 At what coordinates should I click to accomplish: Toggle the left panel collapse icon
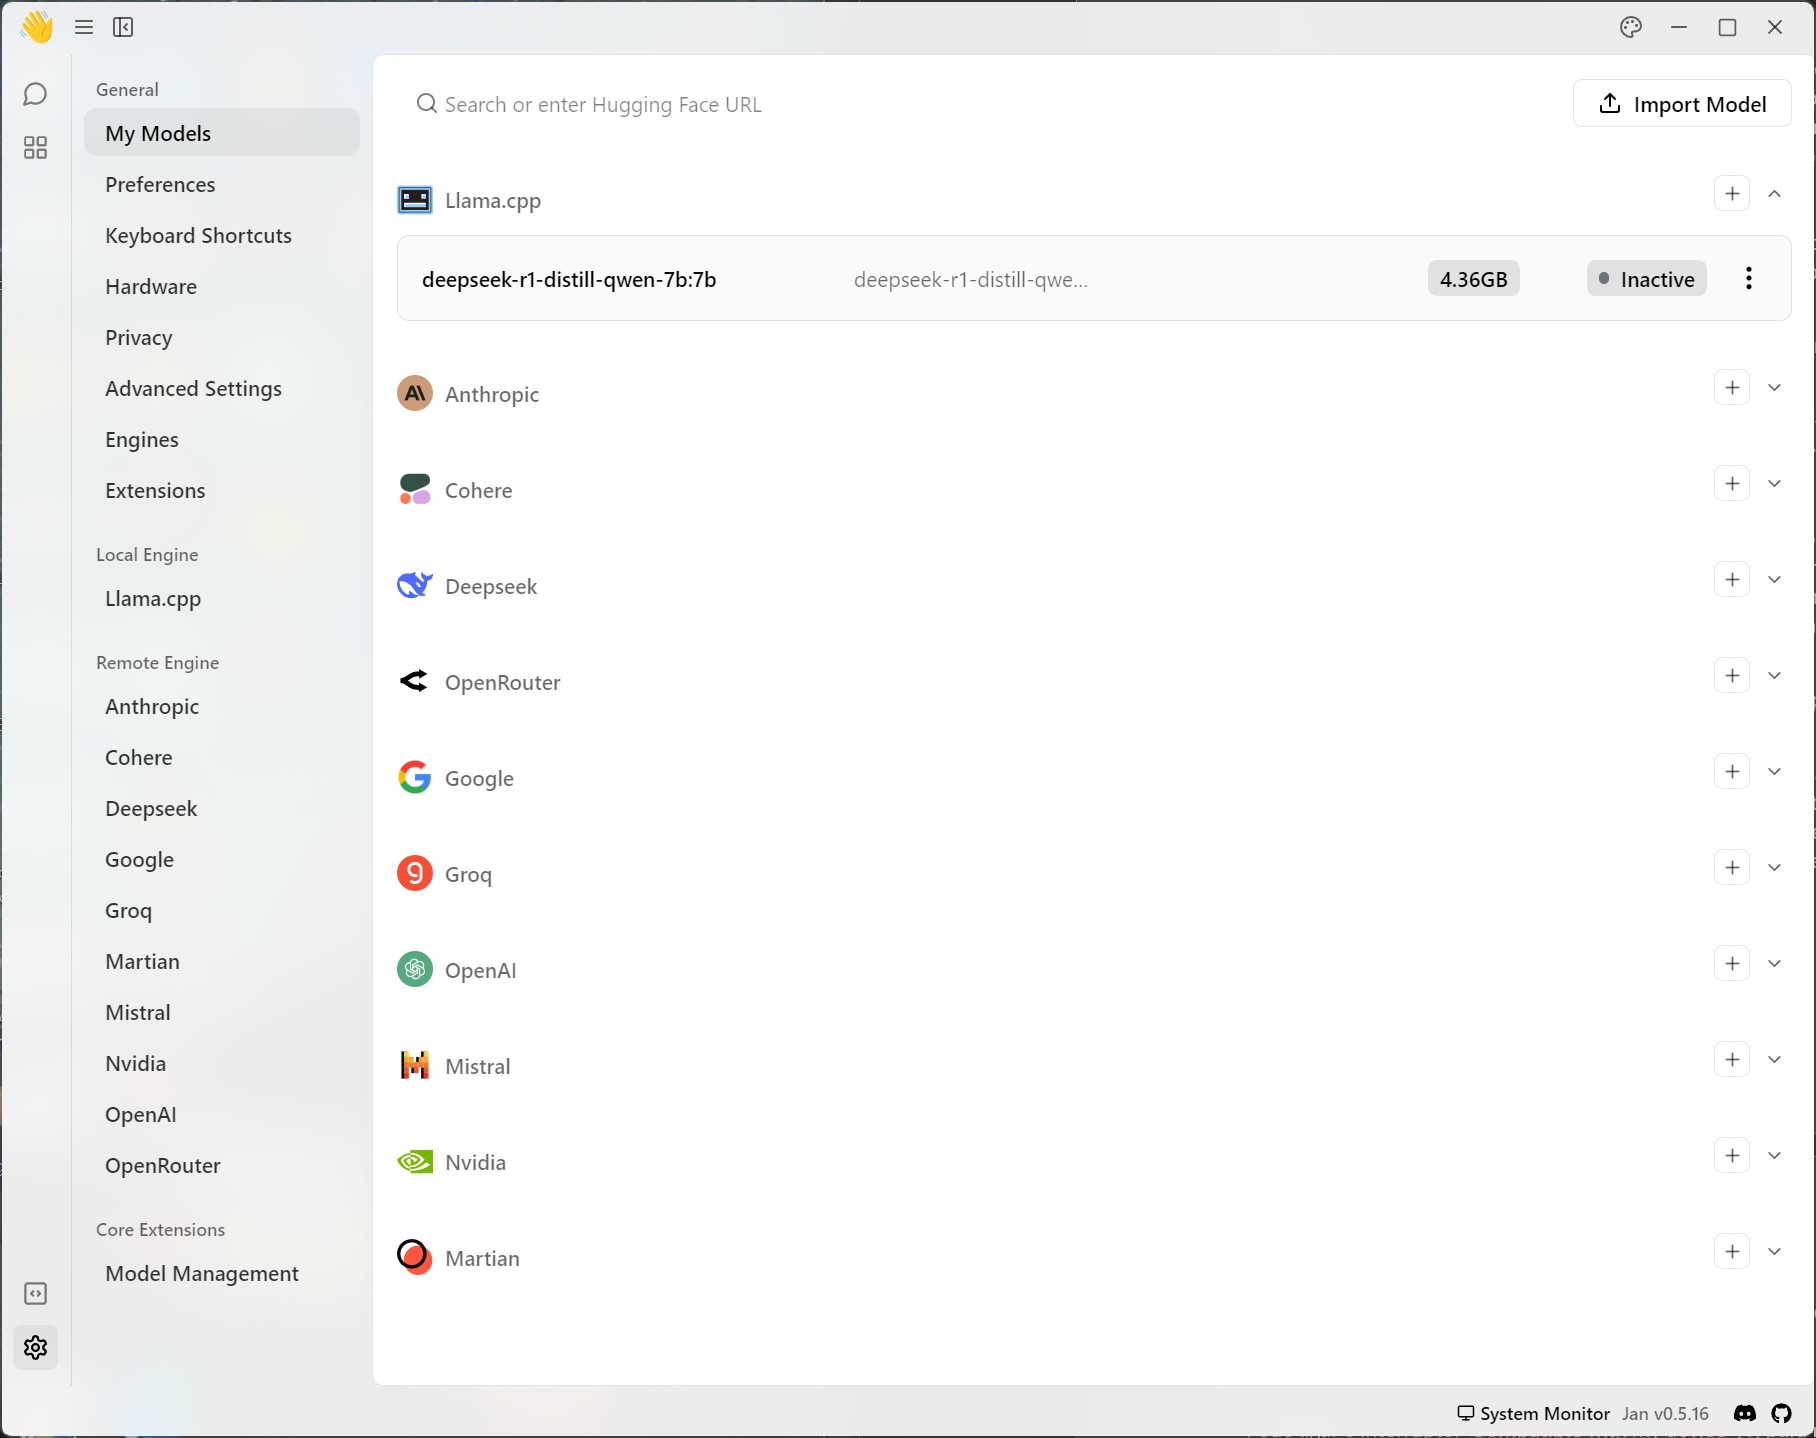tap(123, 27)
